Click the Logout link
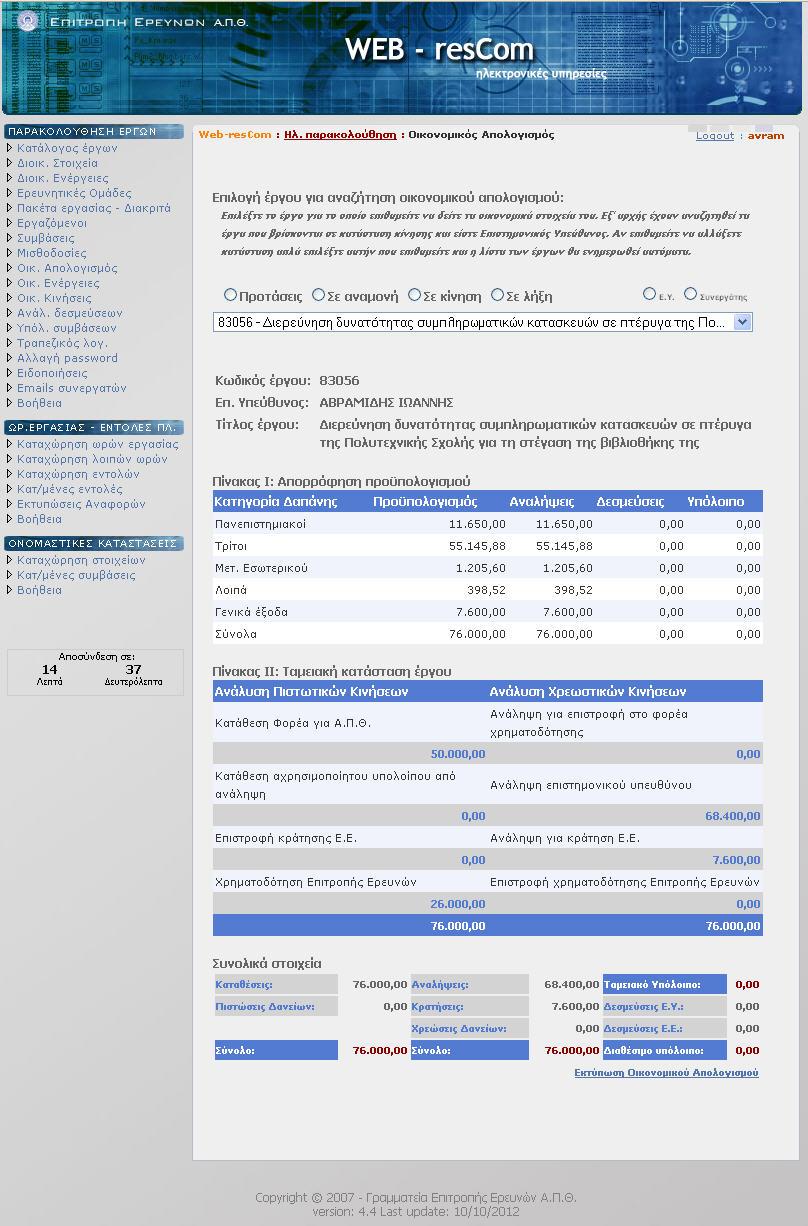 [715, 136]
